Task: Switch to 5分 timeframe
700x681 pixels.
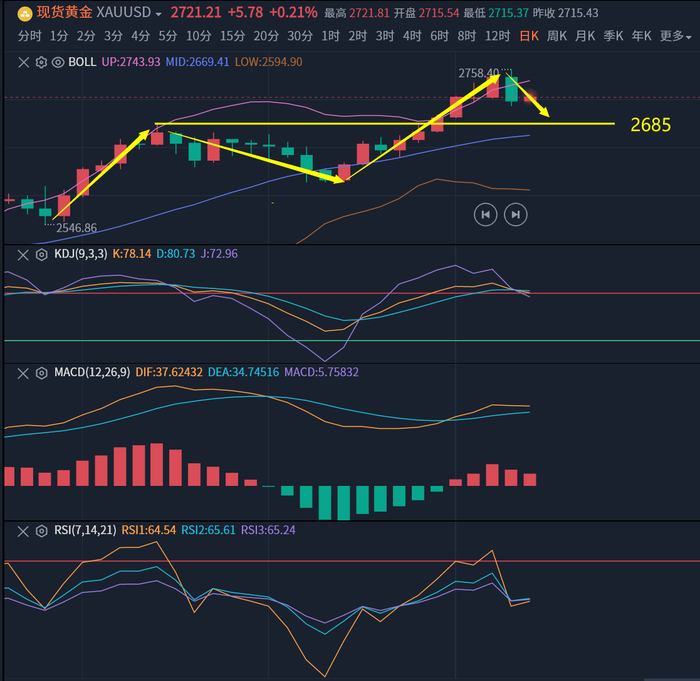Action: [167, 36]
